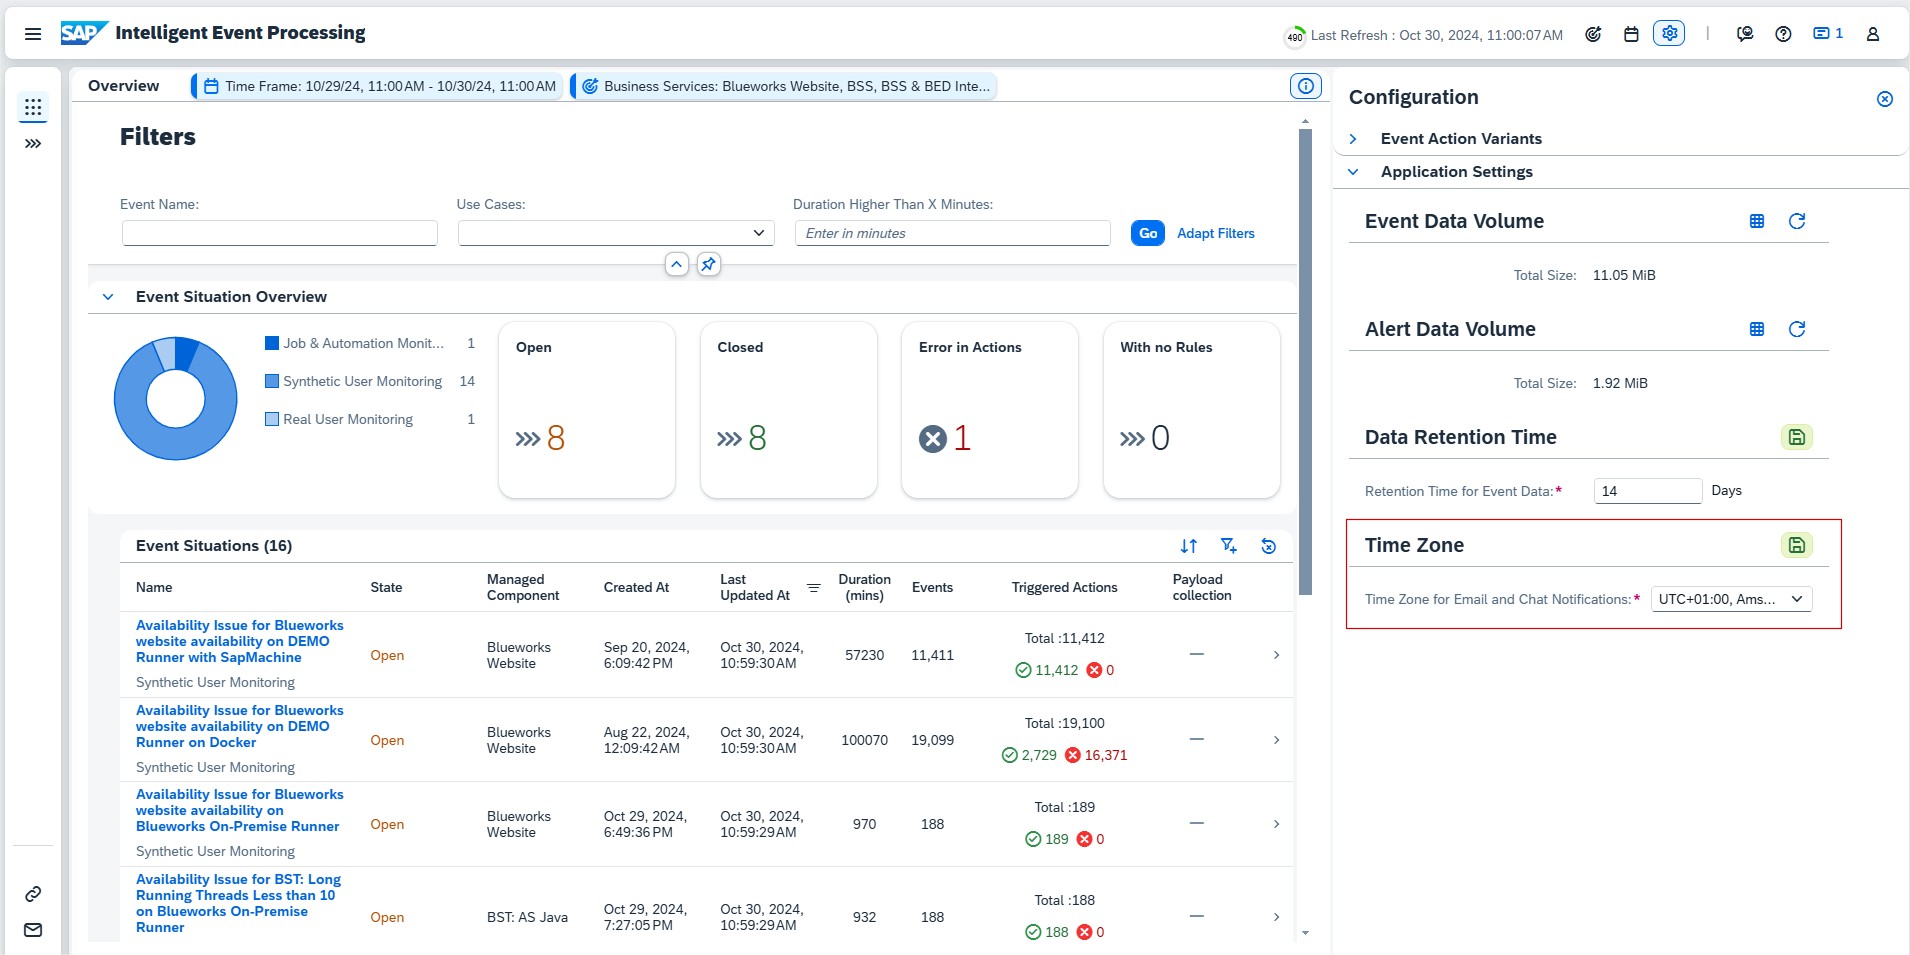1910x955 pixels.
Task: Sort the Event Situations table
Action: (x=1188, y=546)
